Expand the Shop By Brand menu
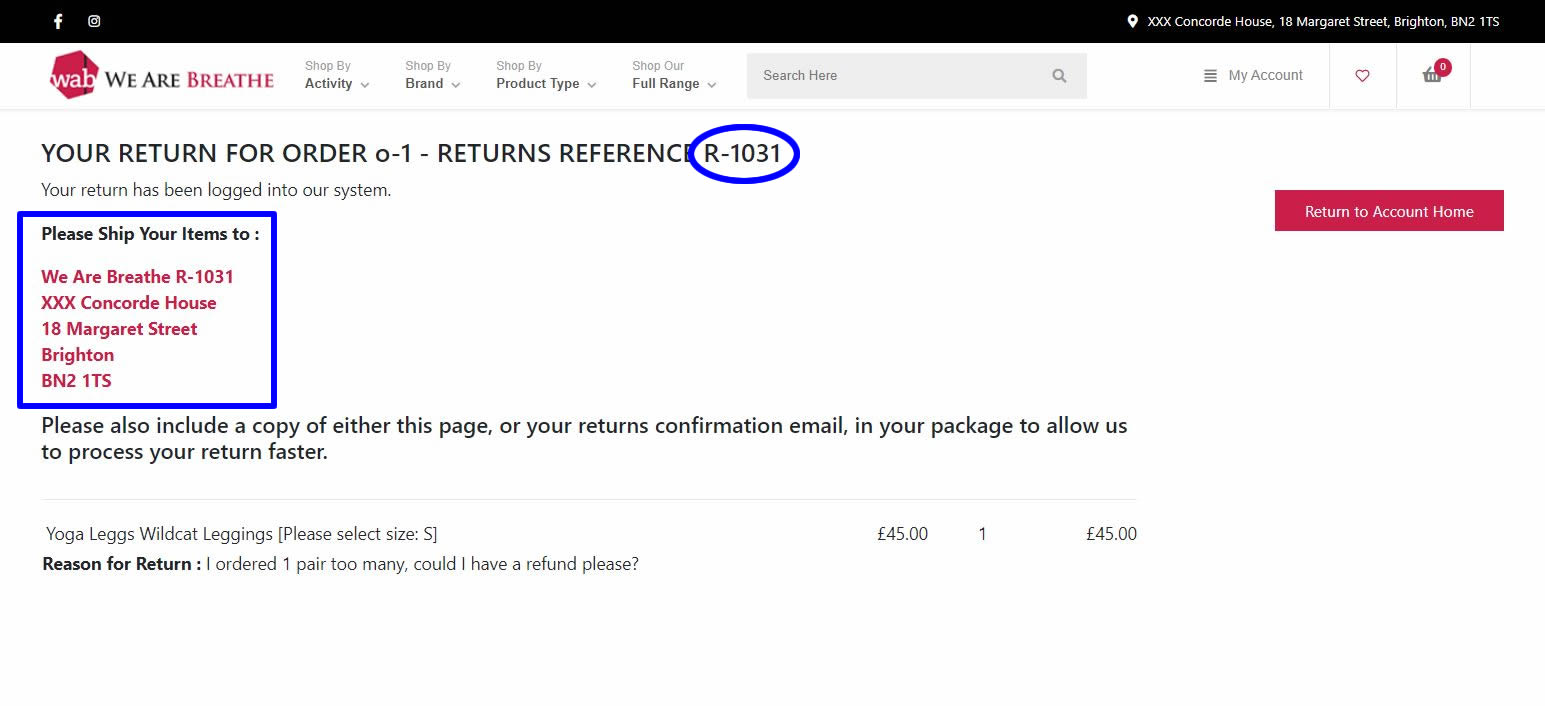1545x706 pixels. click(433, 75)
